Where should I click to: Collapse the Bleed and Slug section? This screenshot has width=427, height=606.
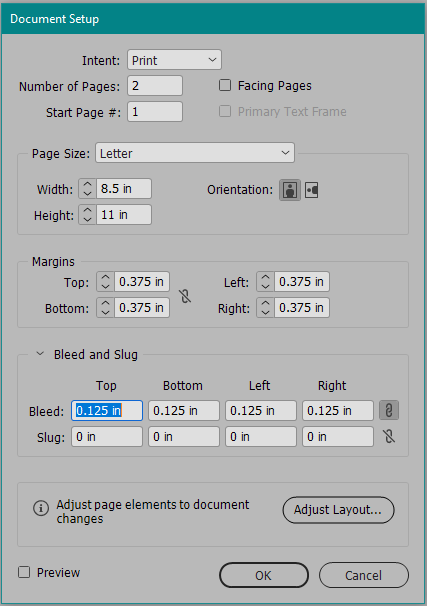click(x=40, y=354)
